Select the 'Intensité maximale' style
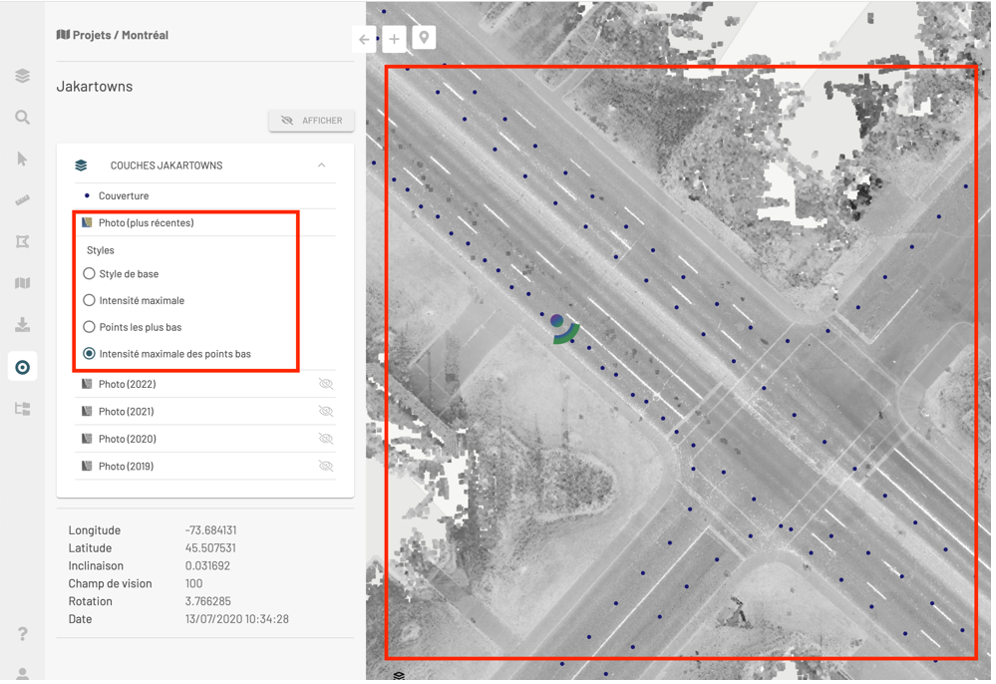This screenshot has width=996, height=684. pyautogui.click(x=88, y=300)
